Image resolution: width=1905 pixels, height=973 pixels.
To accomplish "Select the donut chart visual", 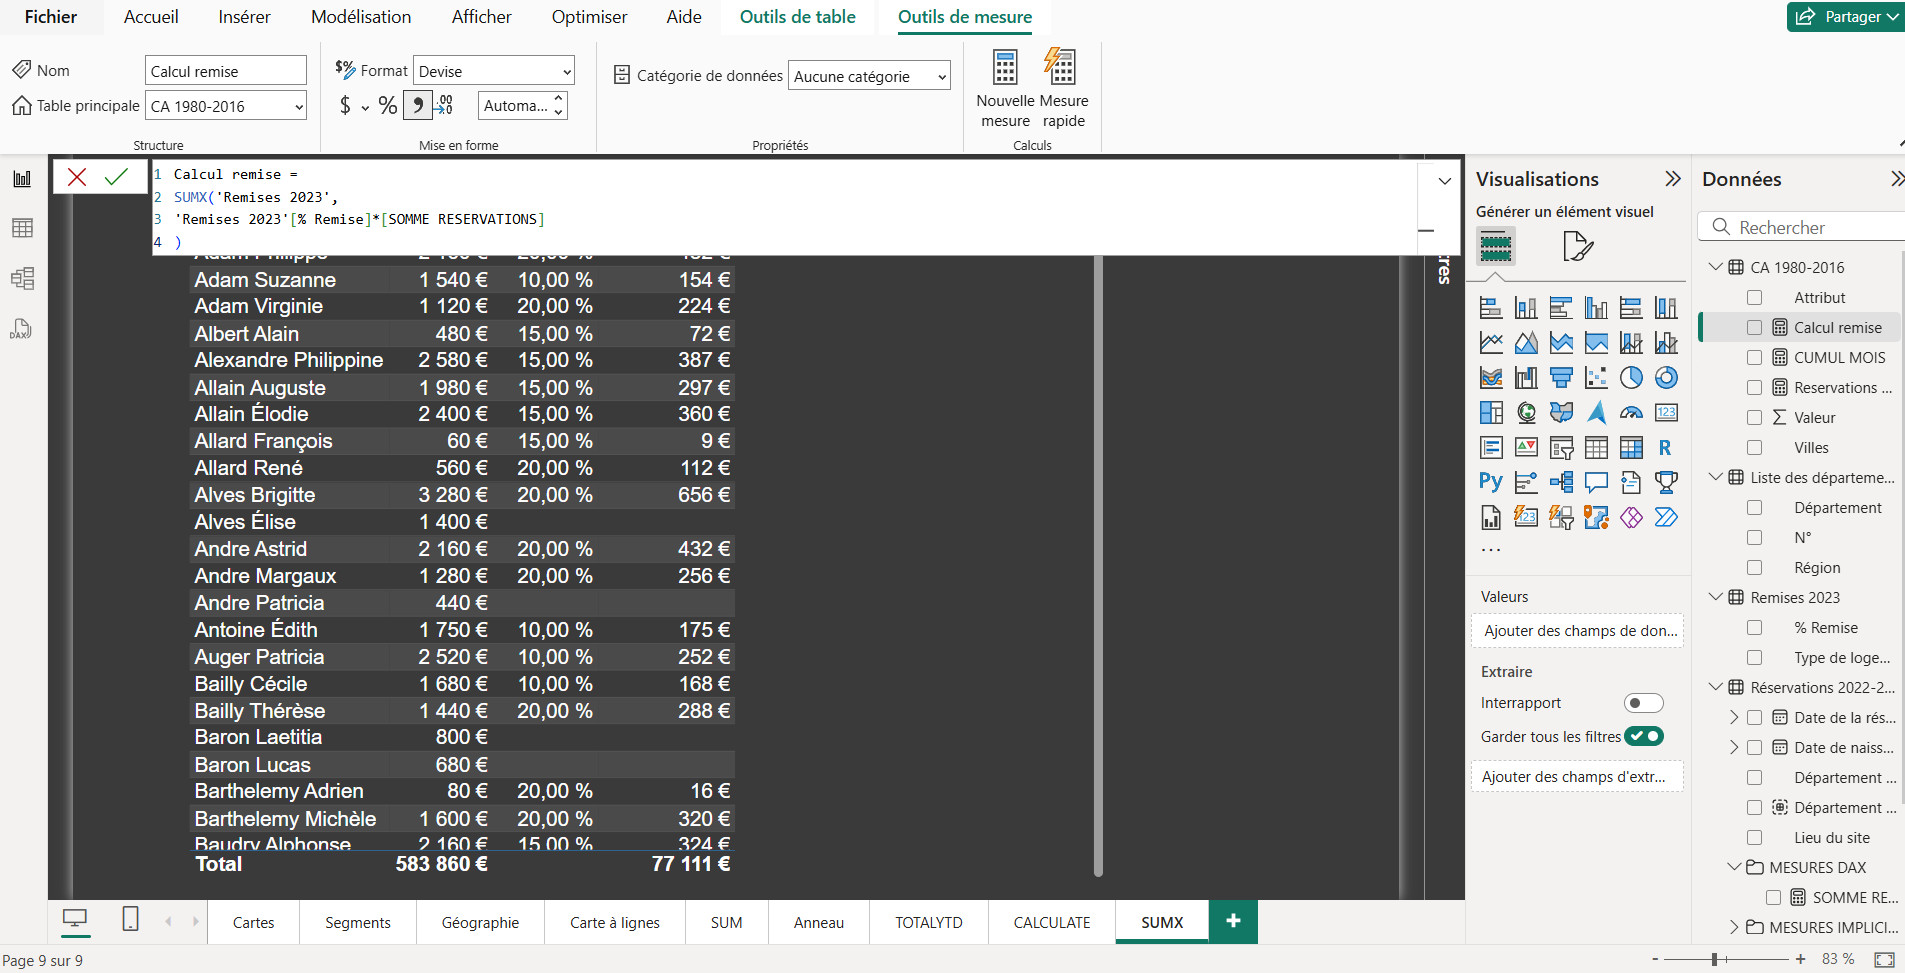I will [1666, 377].
